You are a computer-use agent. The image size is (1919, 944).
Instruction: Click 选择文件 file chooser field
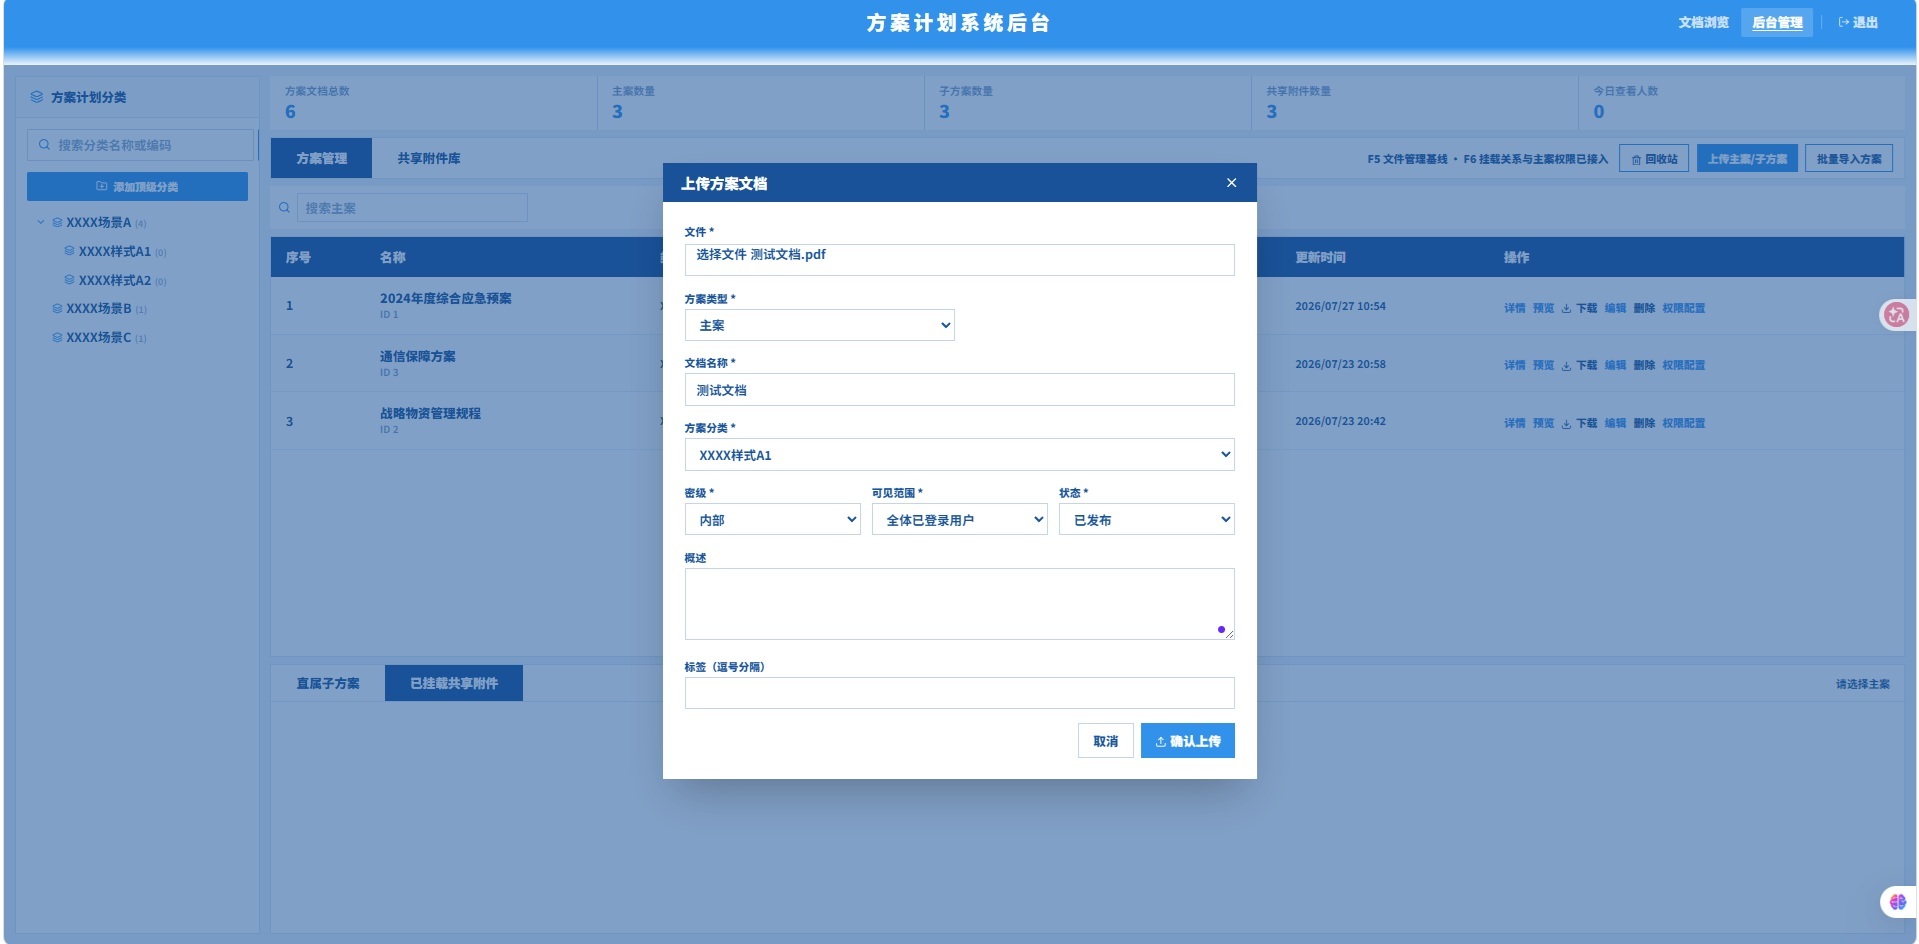point(959,260)
